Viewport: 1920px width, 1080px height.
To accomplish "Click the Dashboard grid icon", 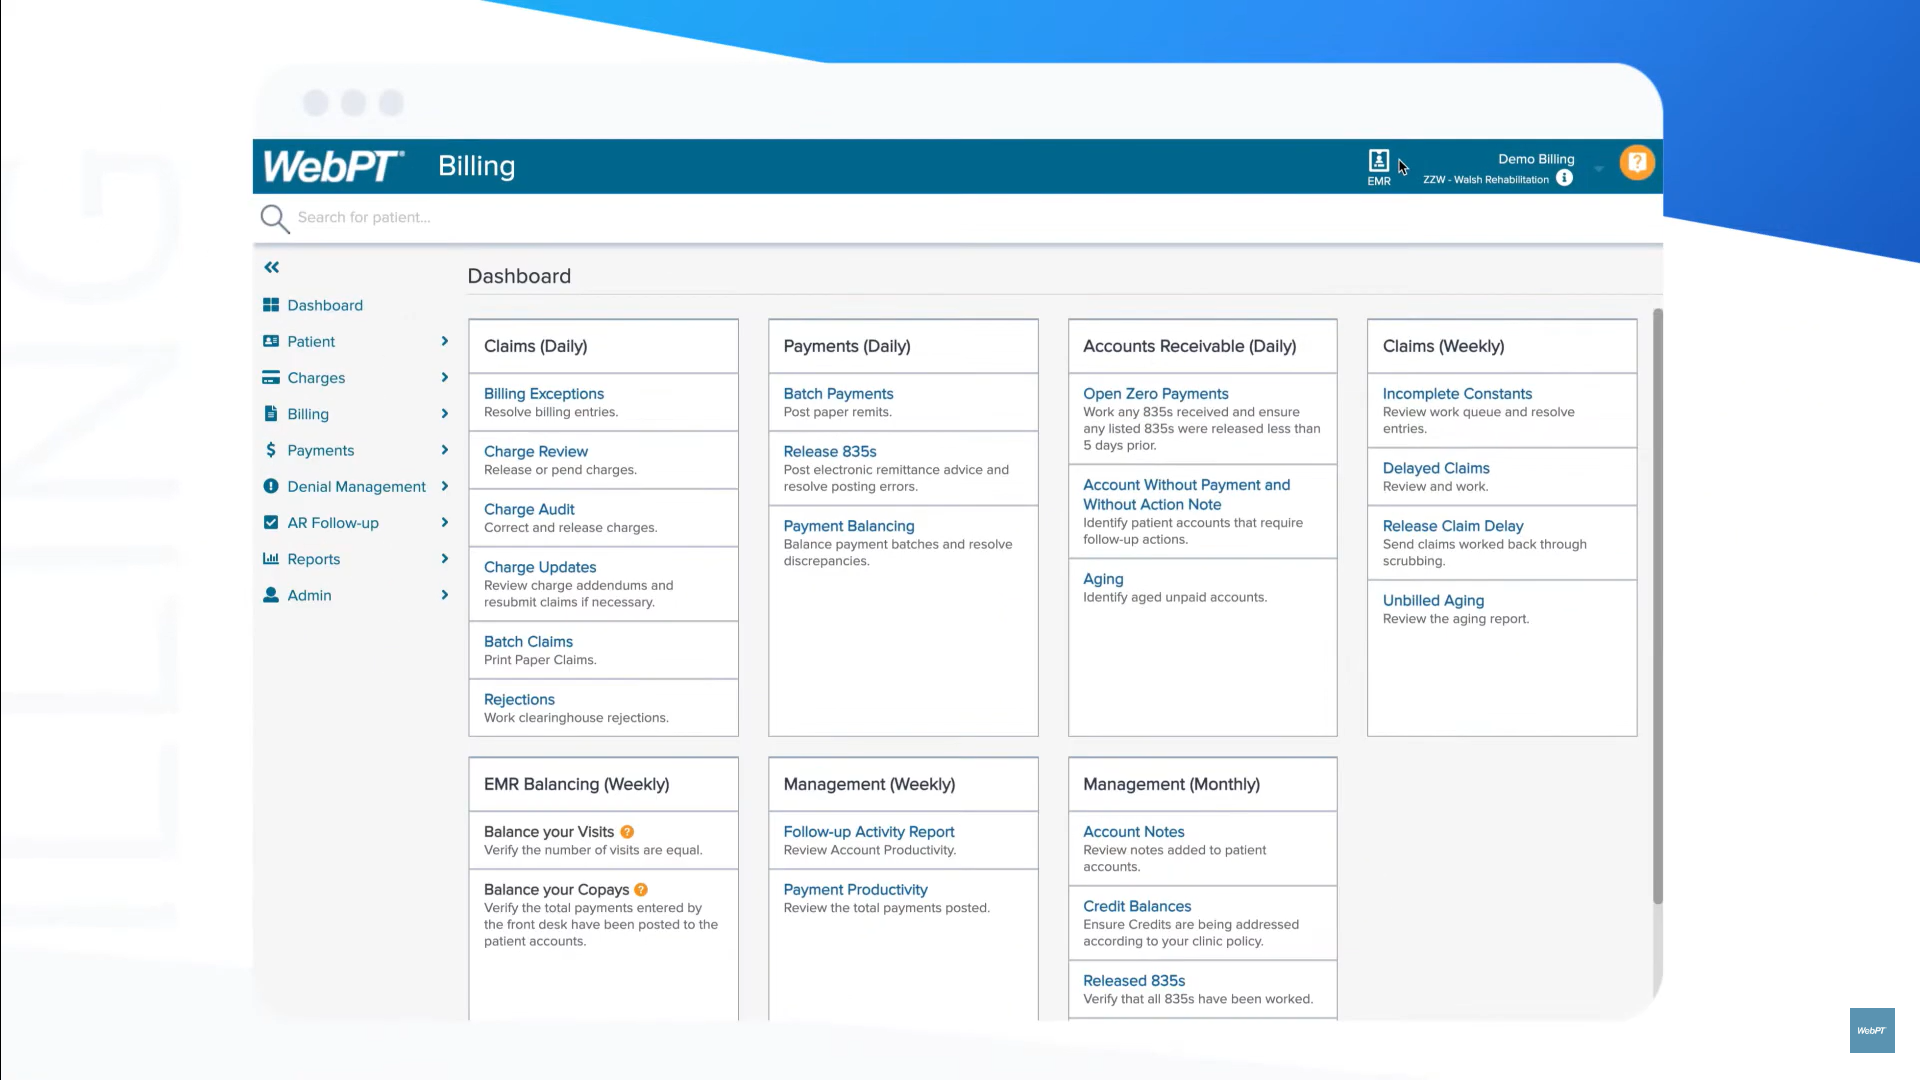I will pos(271,305).
